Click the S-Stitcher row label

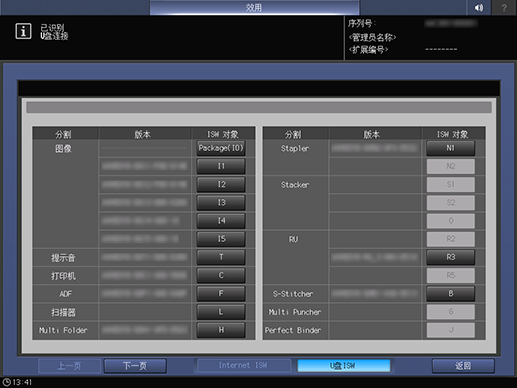coord(293,294)
